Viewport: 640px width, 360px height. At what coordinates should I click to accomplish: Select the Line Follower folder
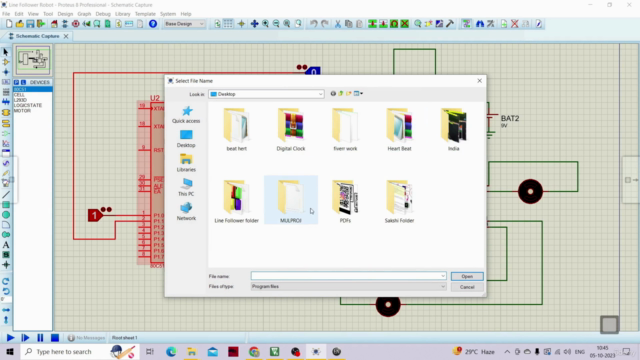point(237,201)
